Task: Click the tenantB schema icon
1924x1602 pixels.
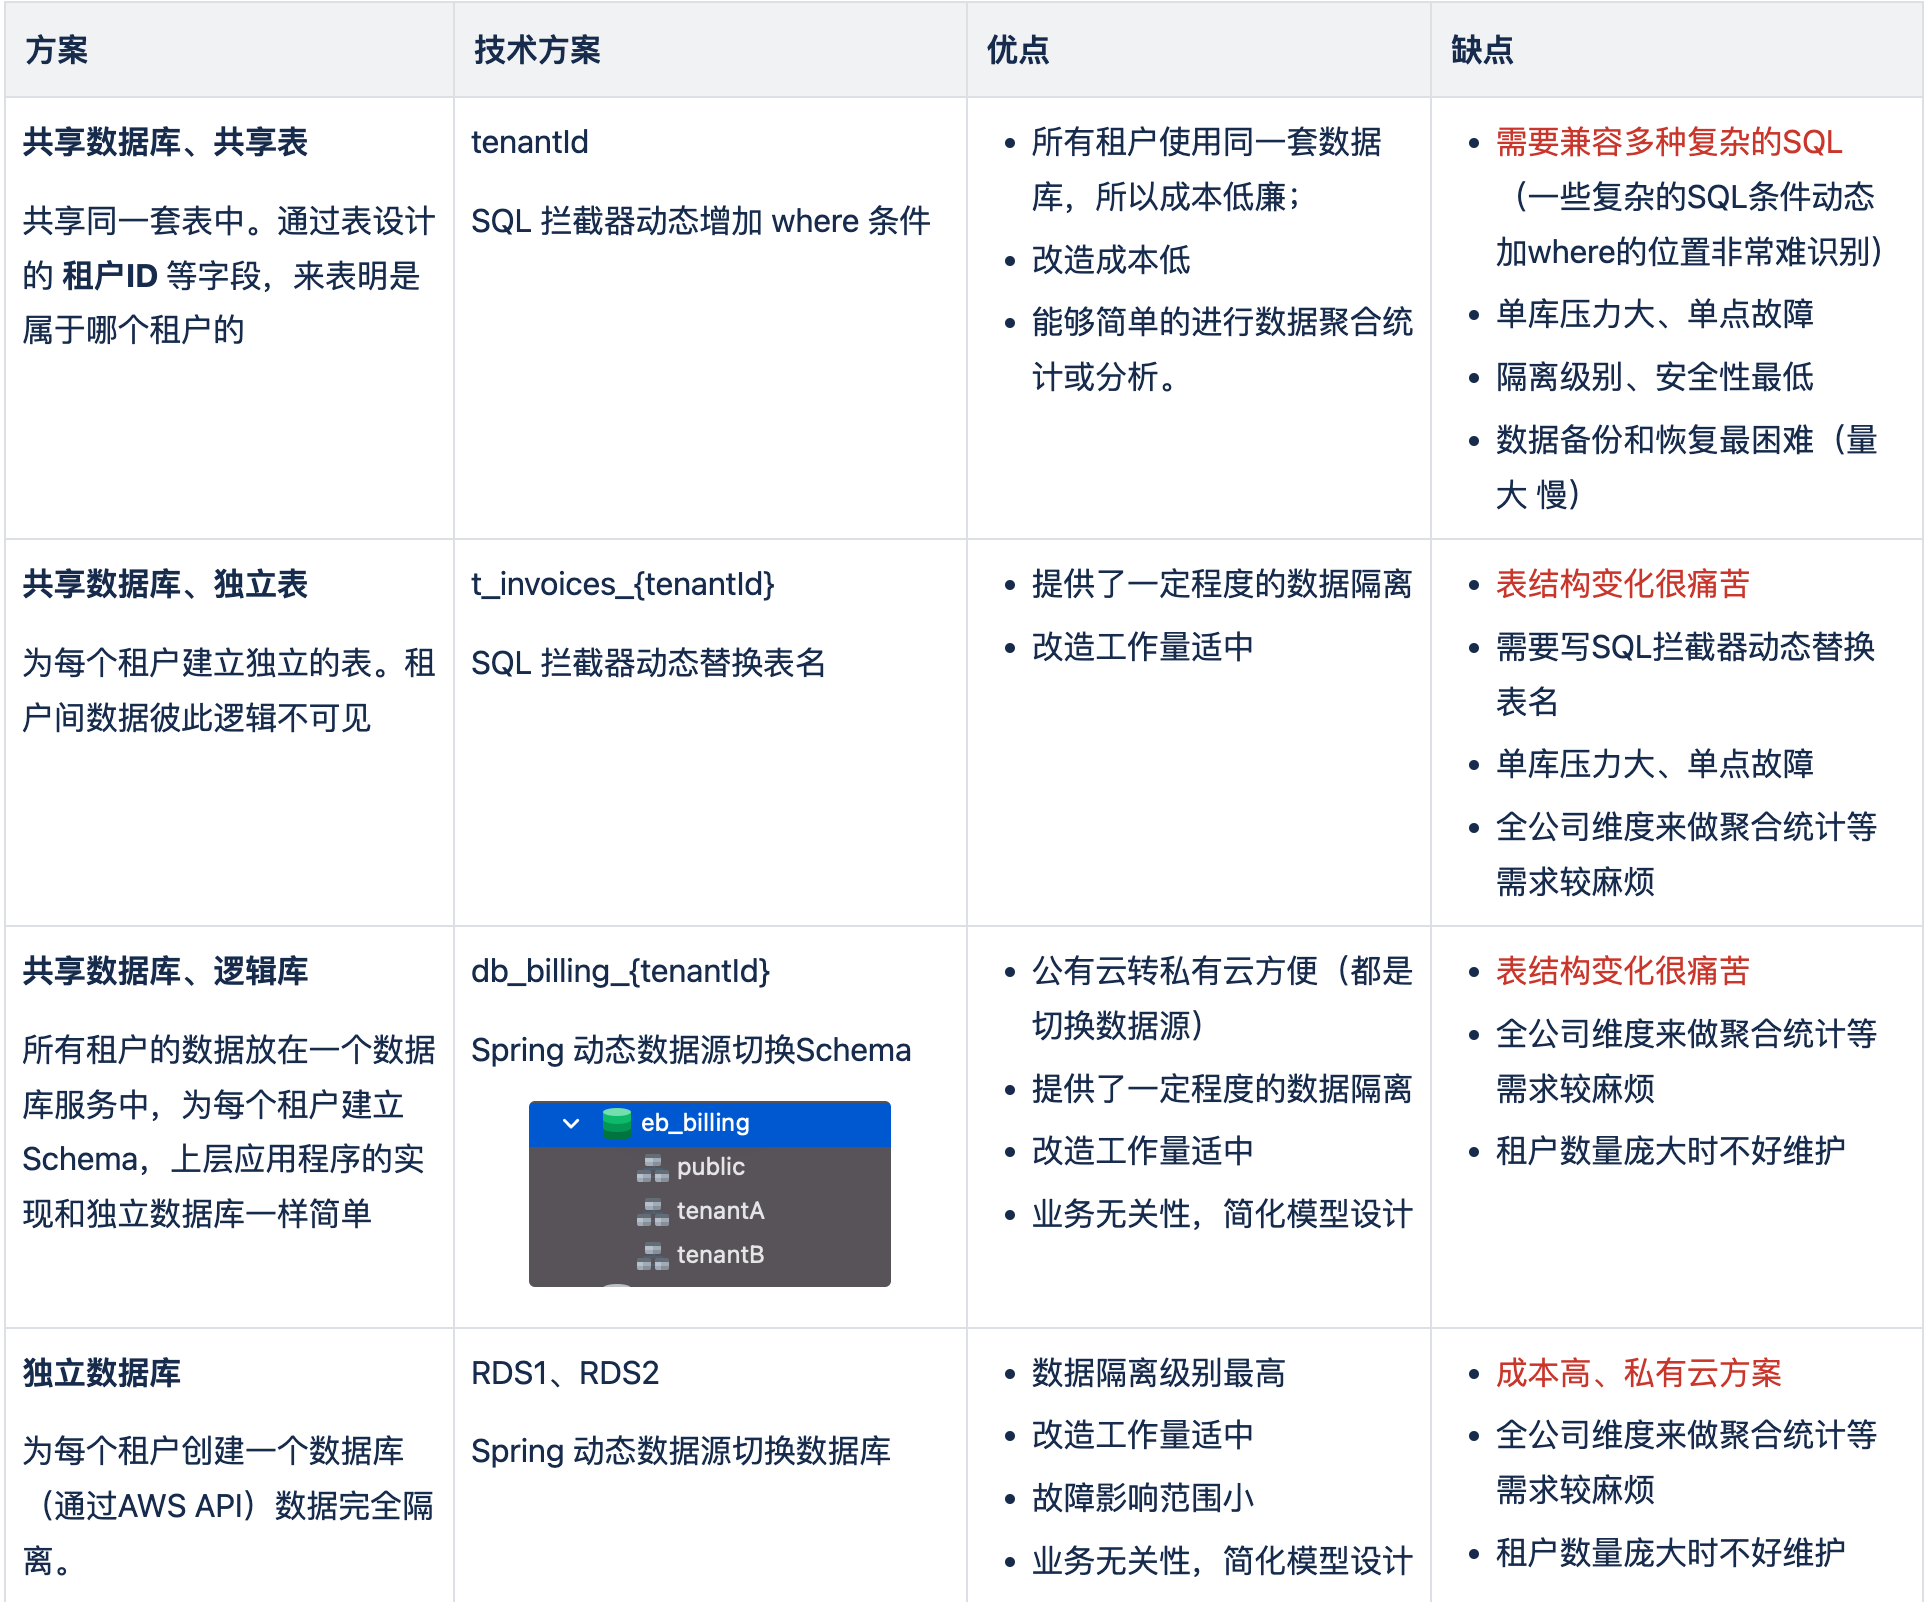Action: (x=652, y=1255)
